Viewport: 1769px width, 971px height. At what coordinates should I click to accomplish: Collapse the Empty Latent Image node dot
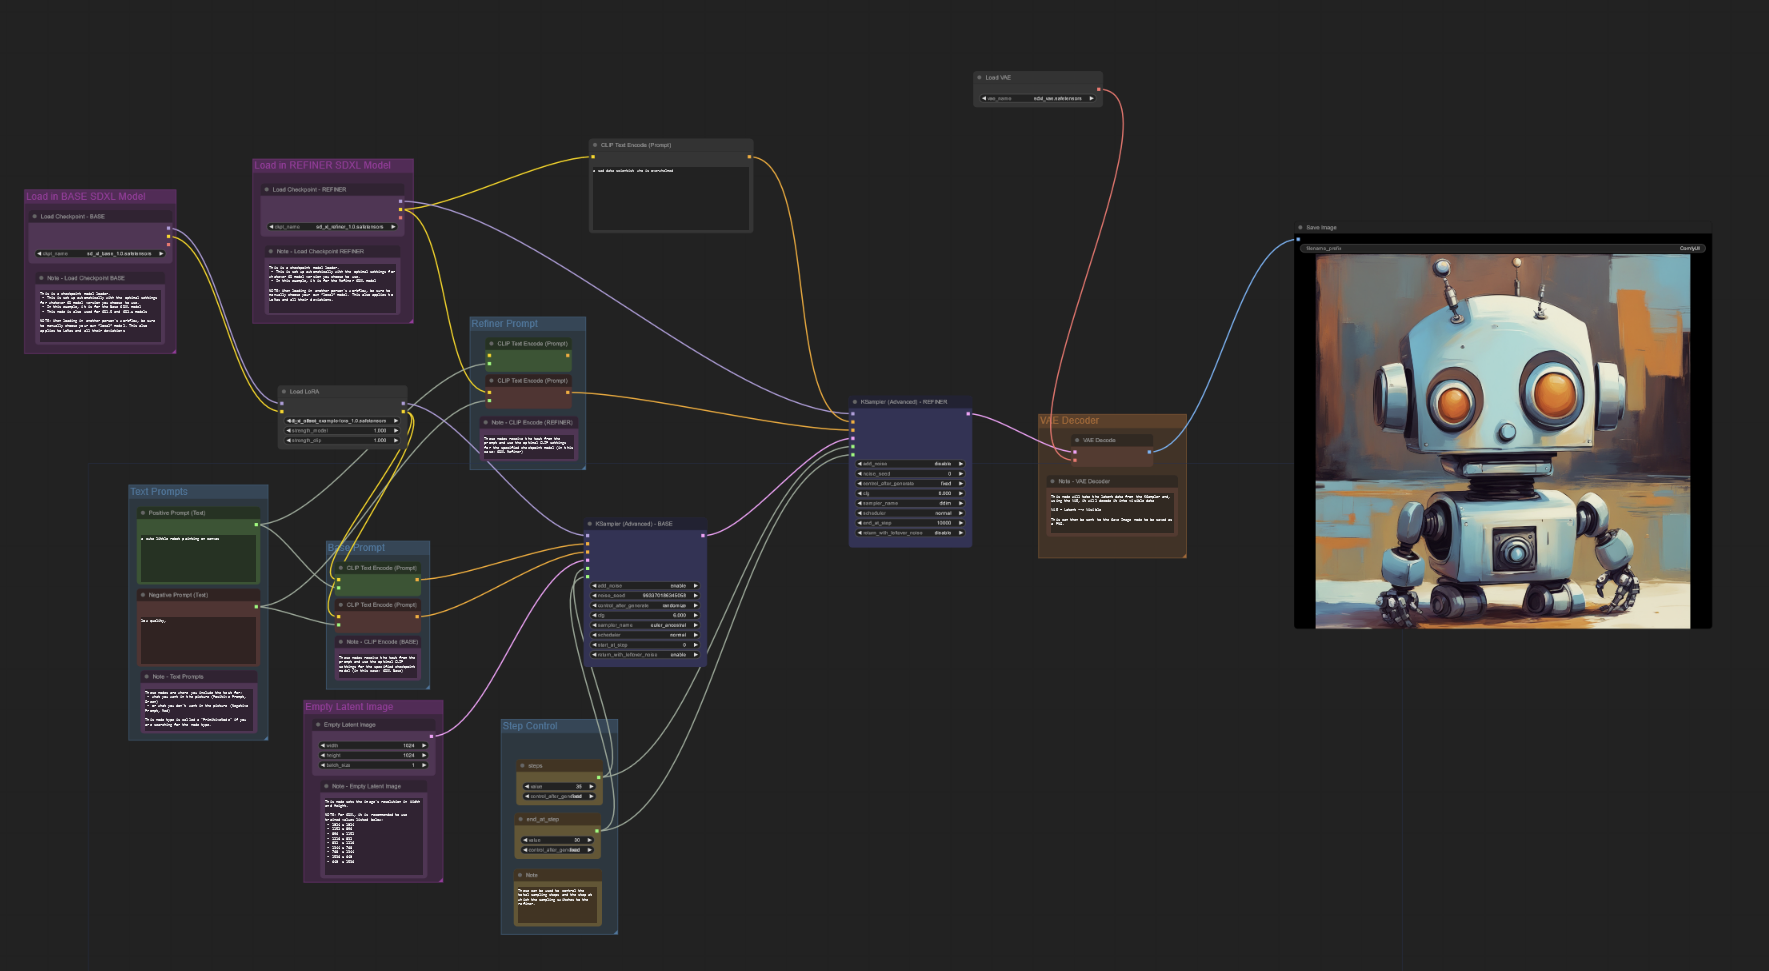click(318, 725)
